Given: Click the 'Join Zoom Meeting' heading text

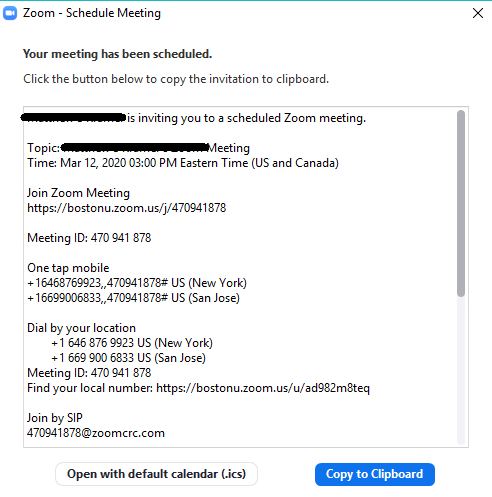Looking at the screenshot, I should (78, 193).
